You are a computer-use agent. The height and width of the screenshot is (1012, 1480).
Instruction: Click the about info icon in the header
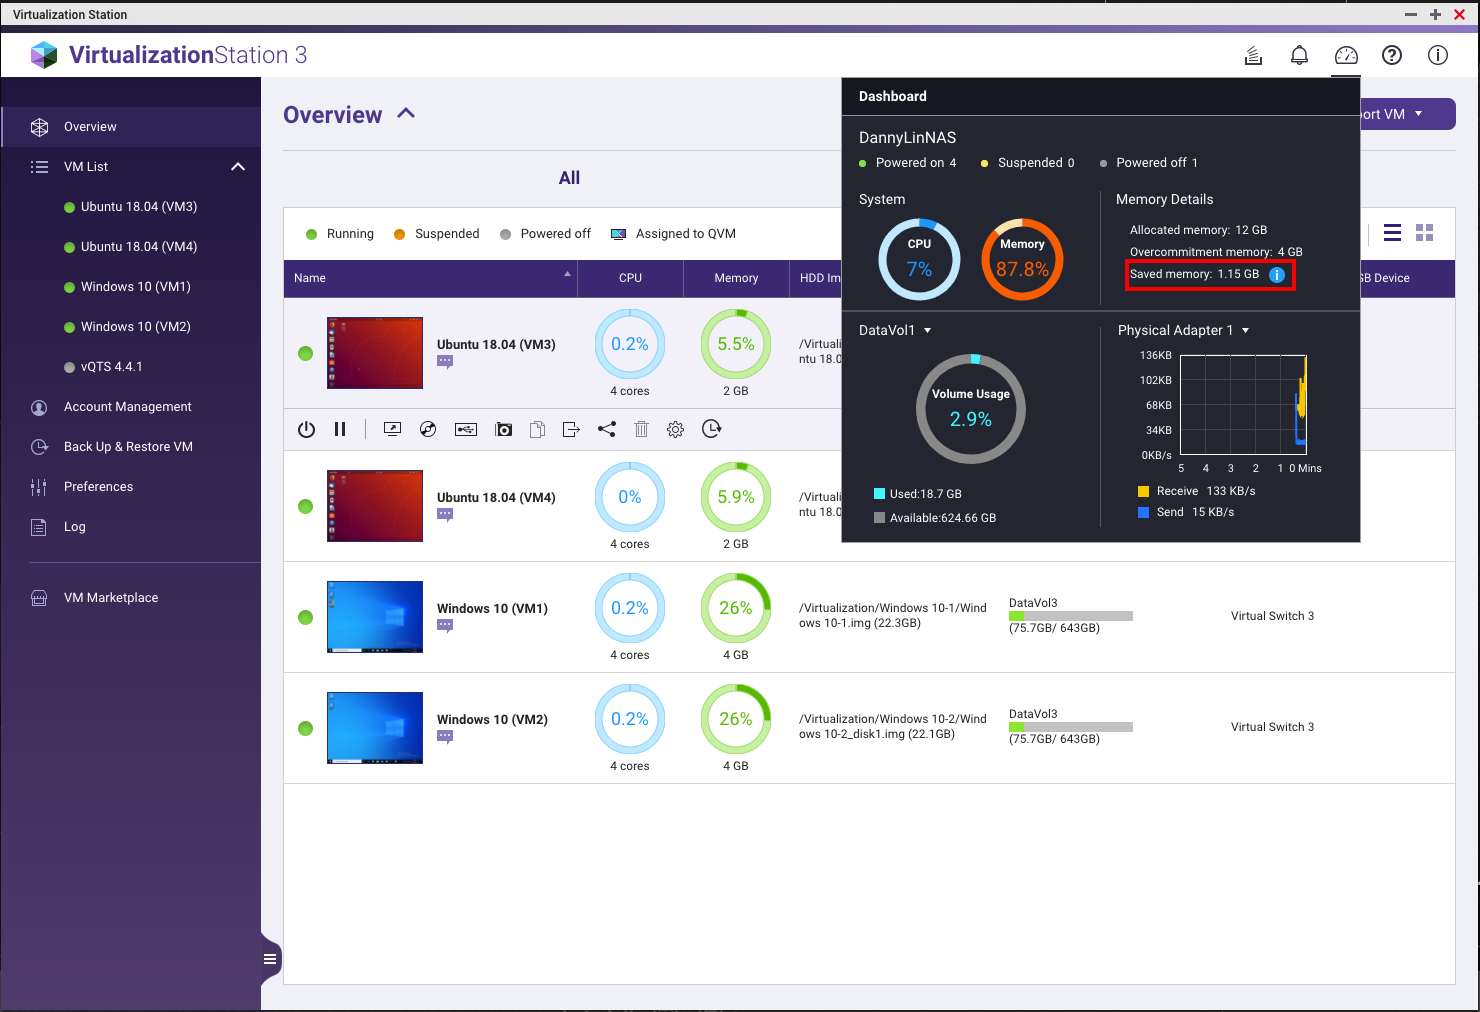point(1438,55)
